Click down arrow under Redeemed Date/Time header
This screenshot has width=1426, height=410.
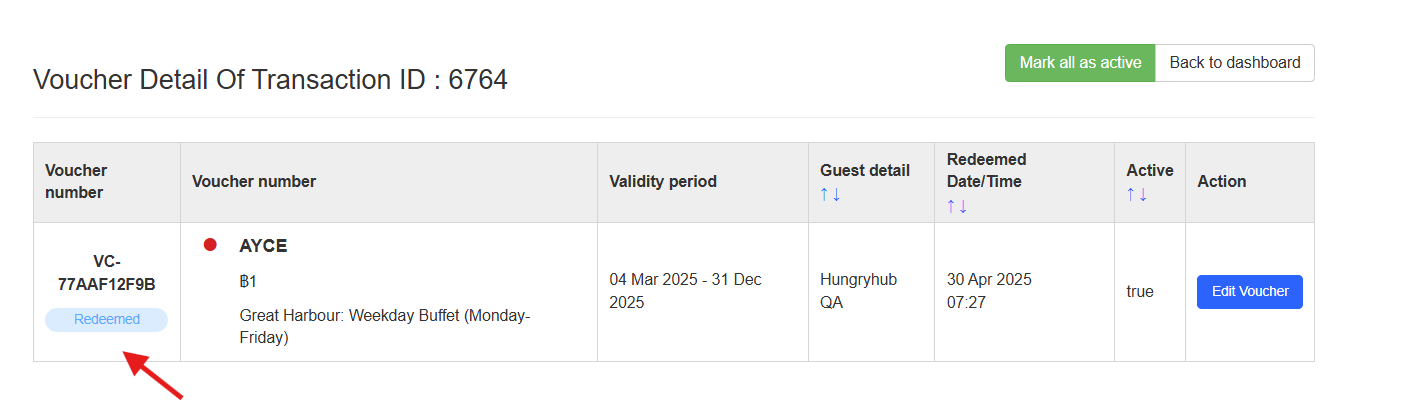(x=963, y=206)
